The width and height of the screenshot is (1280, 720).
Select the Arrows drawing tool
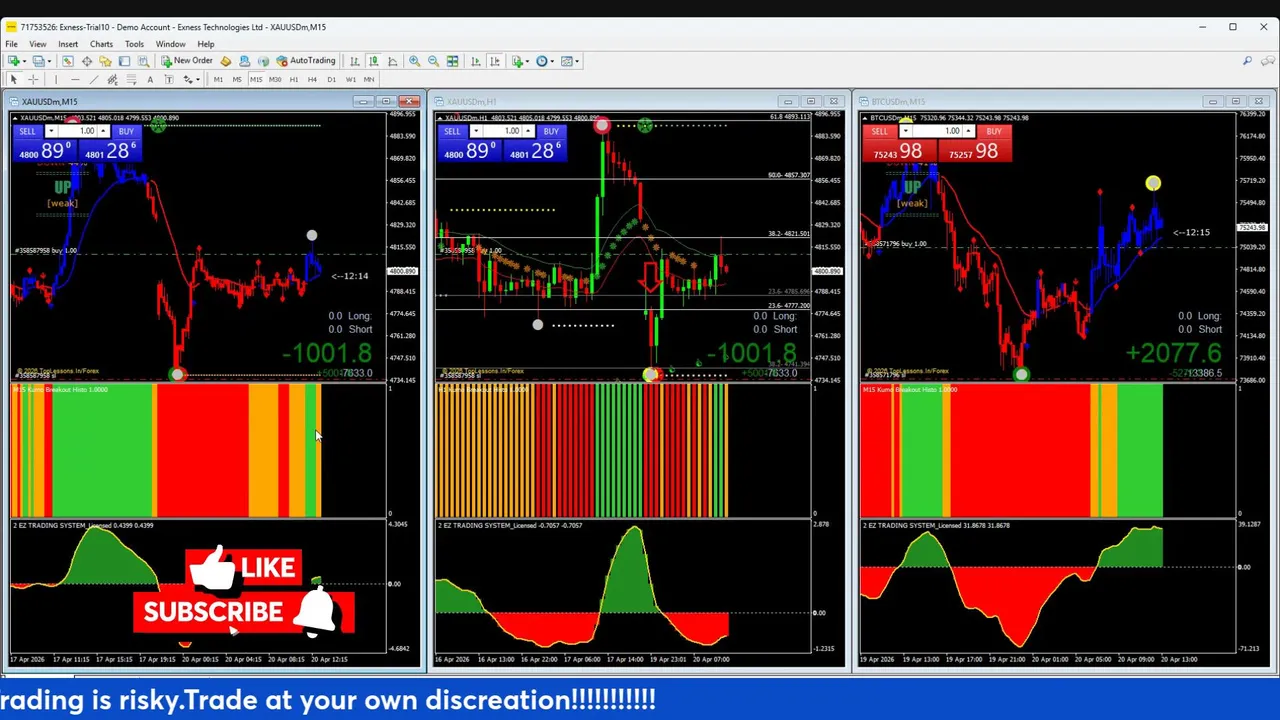click(187, 80)
